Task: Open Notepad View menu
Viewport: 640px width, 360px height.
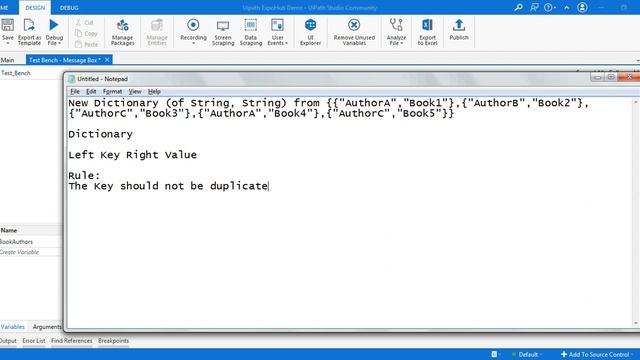Action: click(x=135, y=91)
